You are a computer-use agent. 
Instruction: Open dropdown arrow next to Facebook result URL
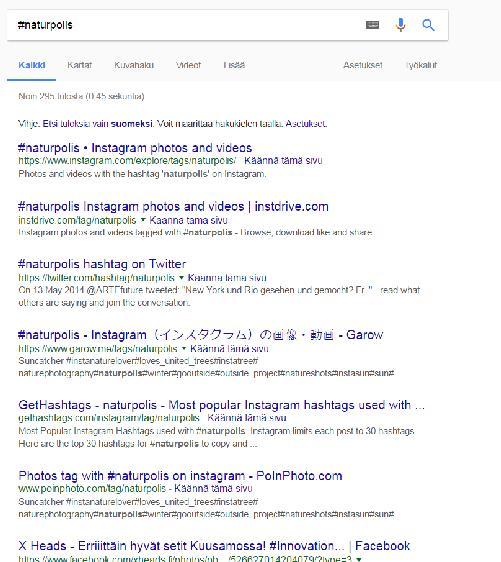coord(359,559)
